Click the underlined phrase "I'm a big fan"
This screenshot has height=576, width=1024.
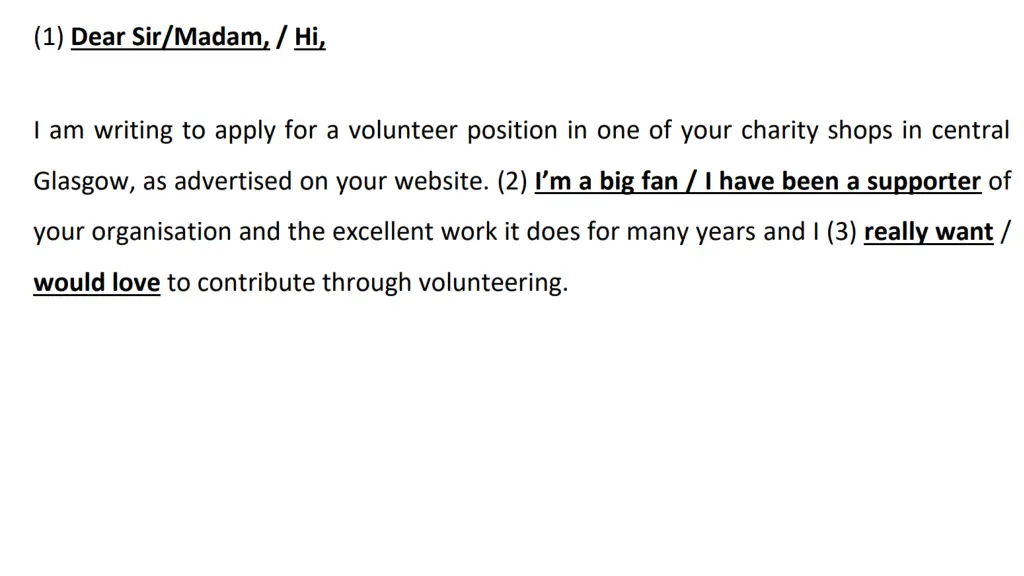[x=606, y=182]
